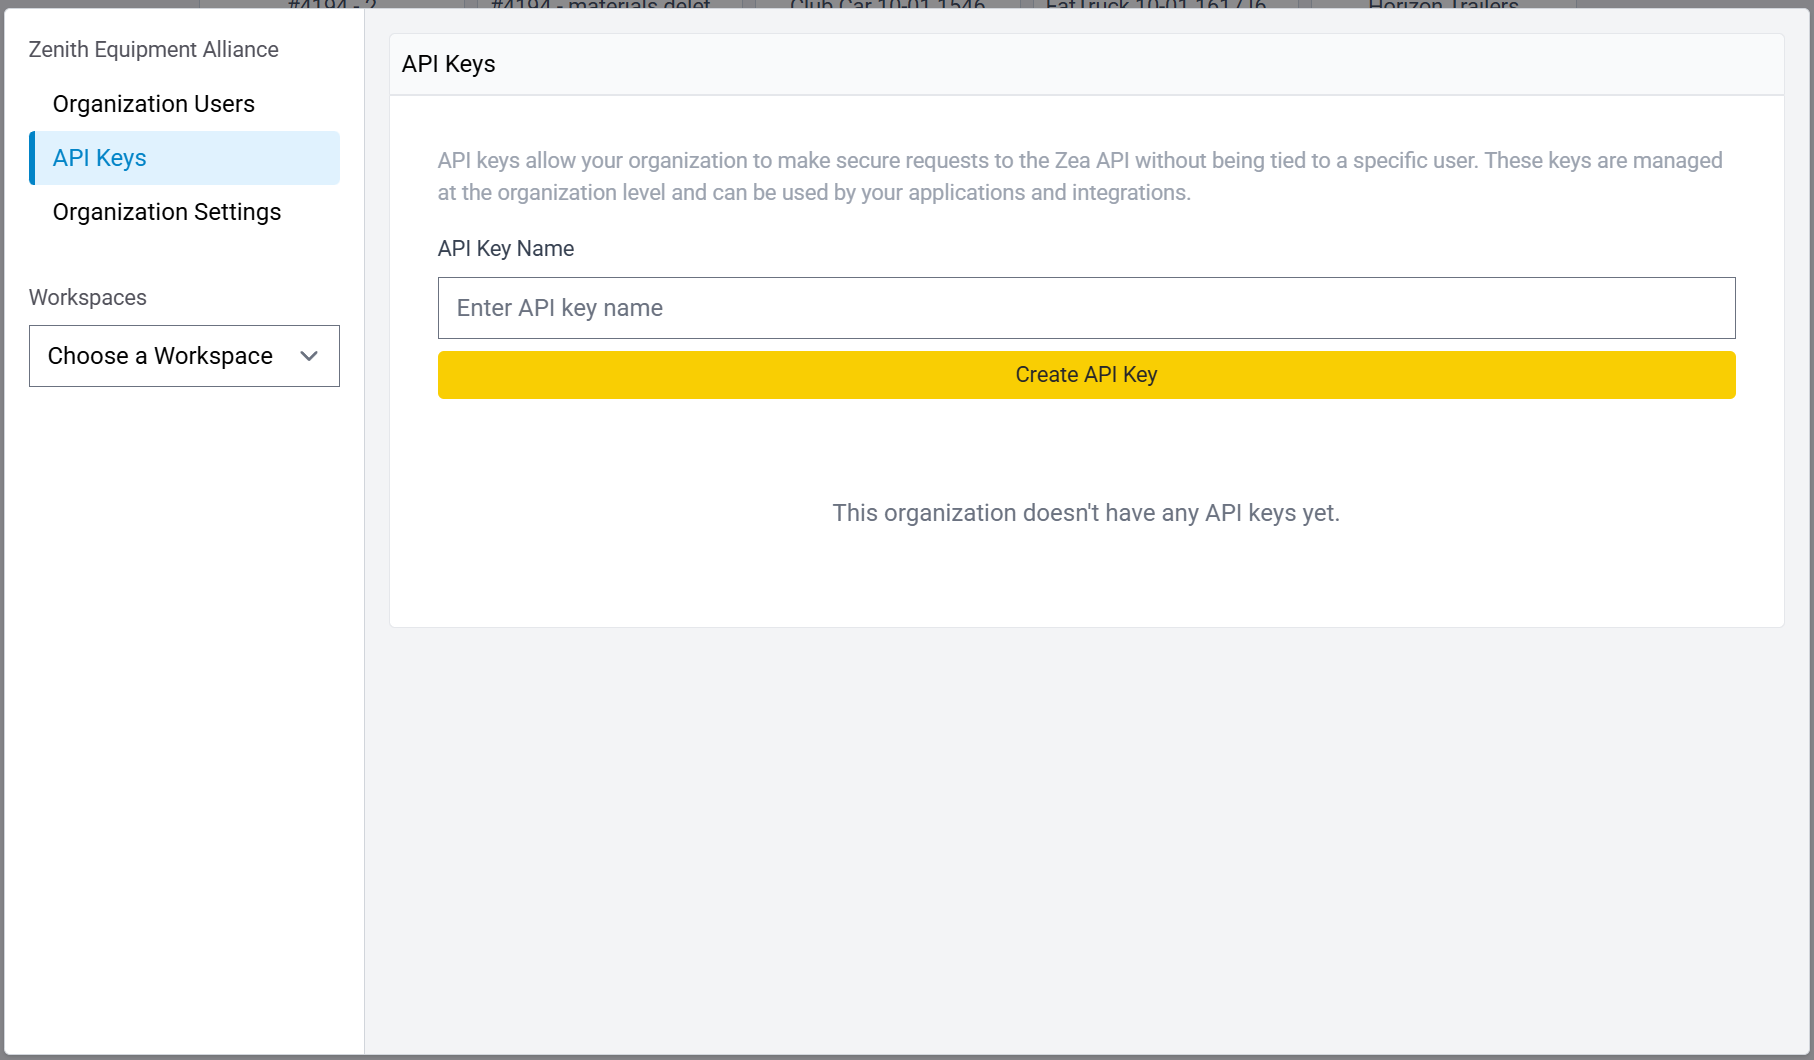Screen dimensions: 1814x1060
Task: Expand the Choose a Workspace dropdown
Action: click(184, 356)
